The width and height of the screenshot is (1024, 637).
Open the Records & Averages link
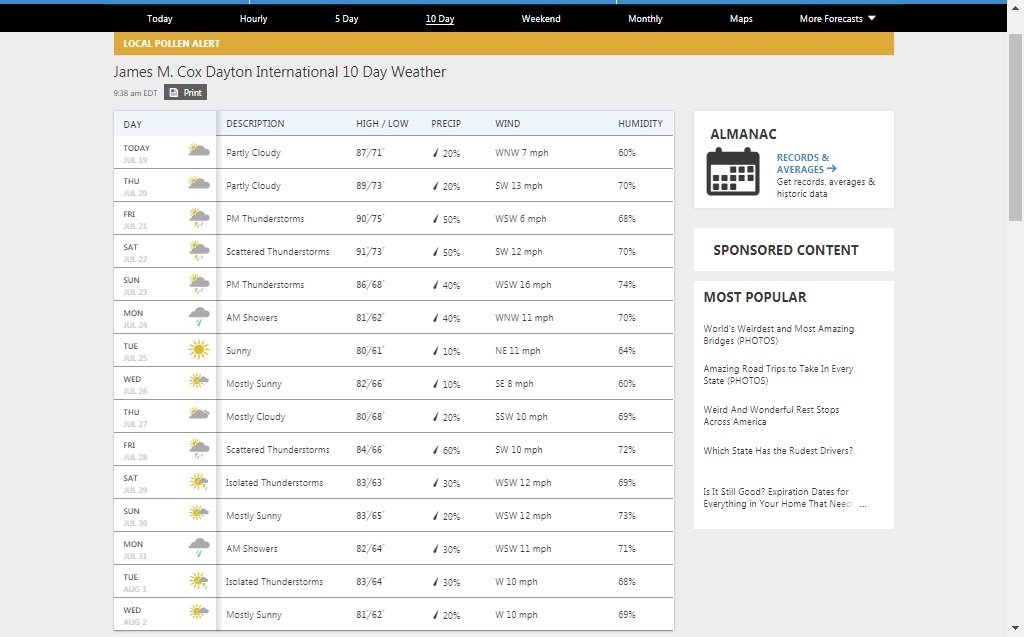[x=805, y=164]
